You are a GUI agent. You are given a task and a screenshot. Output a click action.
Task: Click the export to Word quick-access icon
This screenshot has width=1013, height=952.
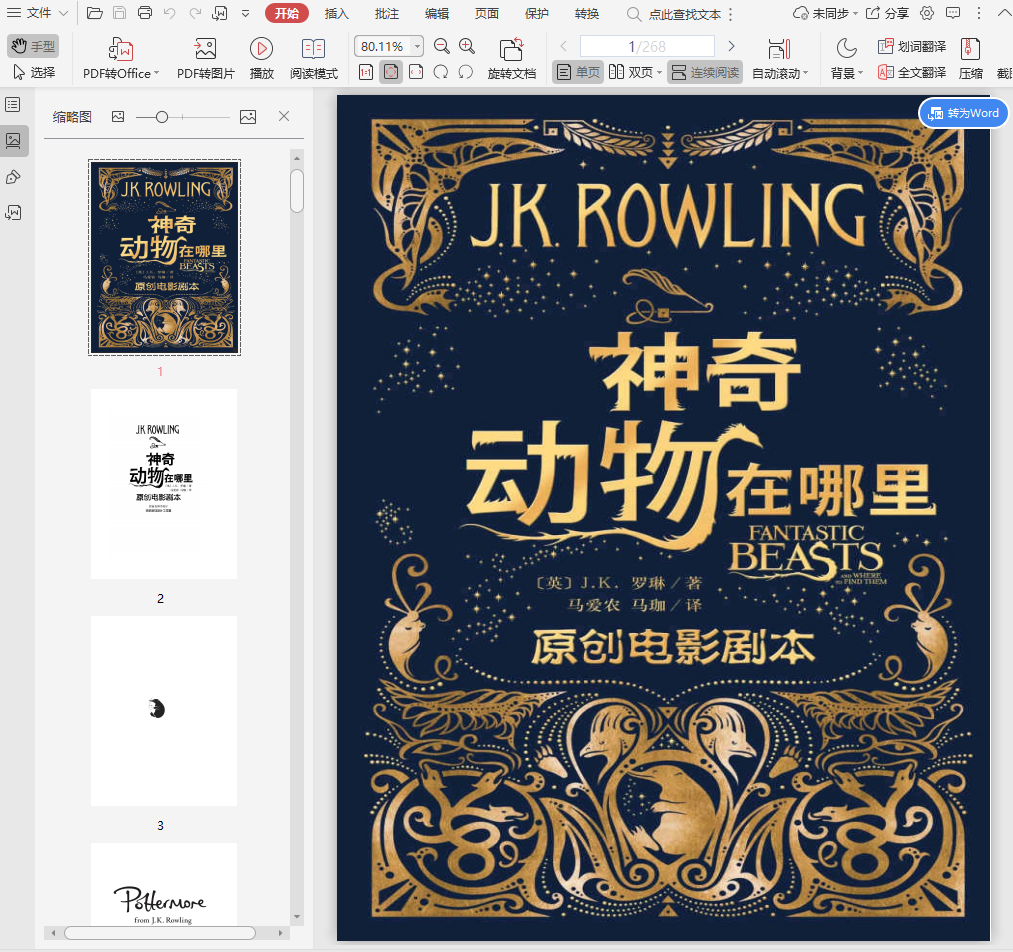220,13
